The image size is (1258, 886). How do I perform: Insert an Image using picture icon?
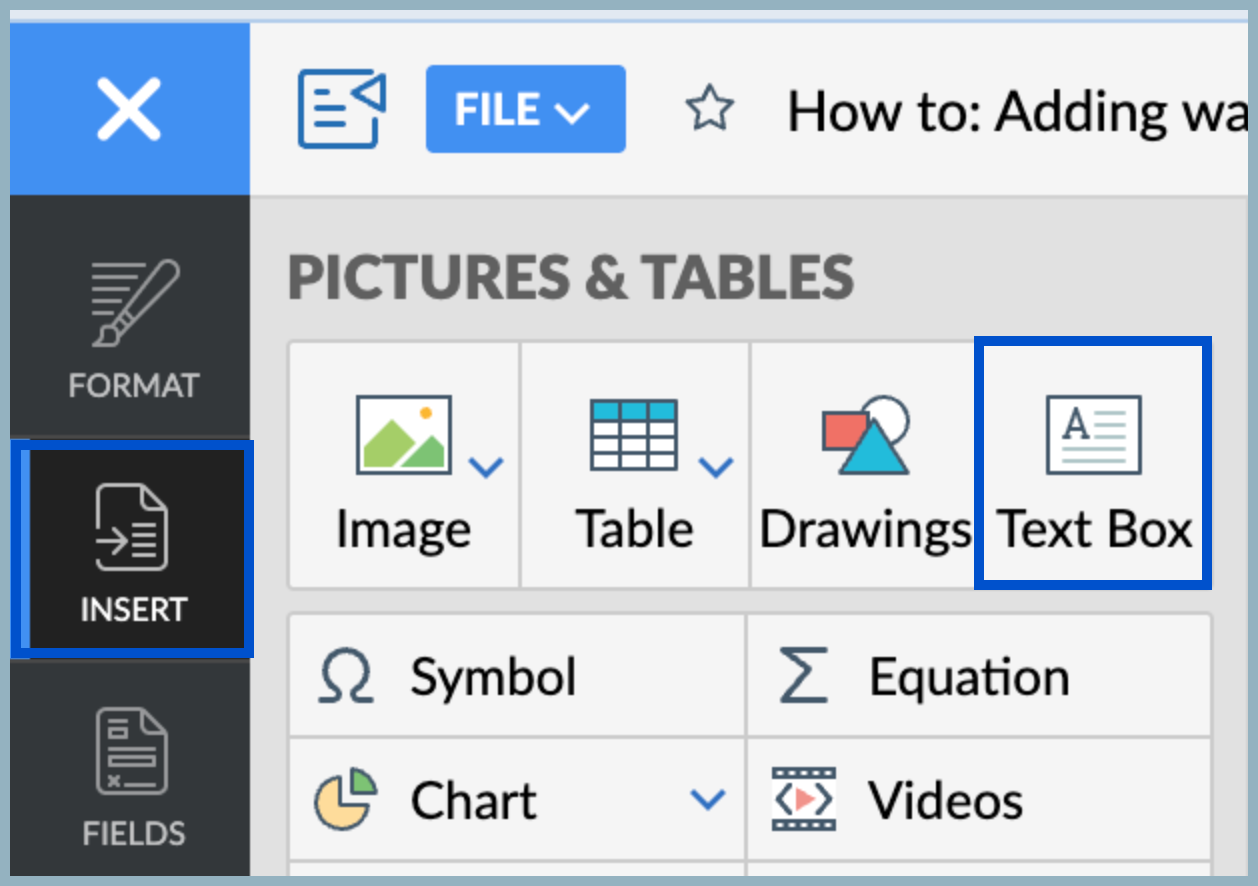pyautogui.click(x=403, y=435)
